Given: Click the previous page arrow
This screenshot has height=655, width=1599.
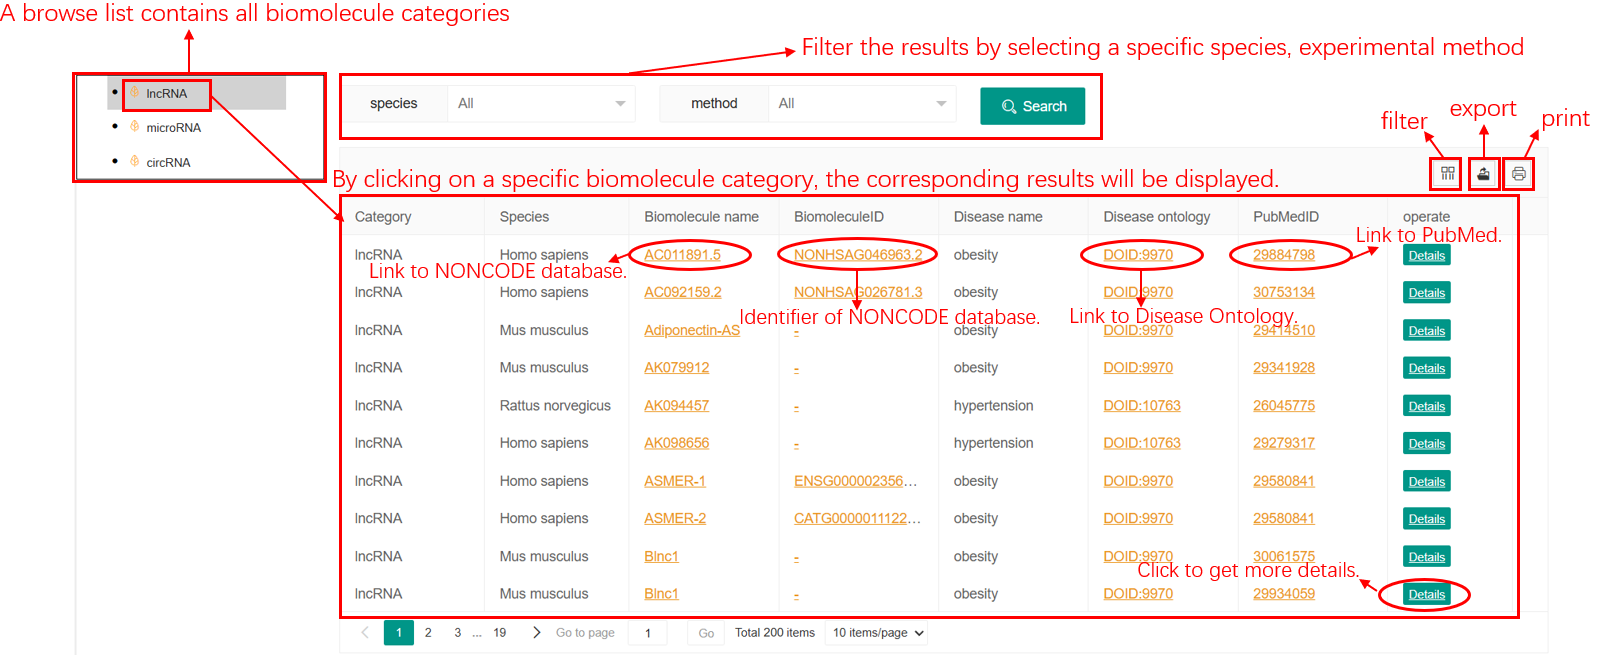Looking at the screenshot, I should (365, 633).
